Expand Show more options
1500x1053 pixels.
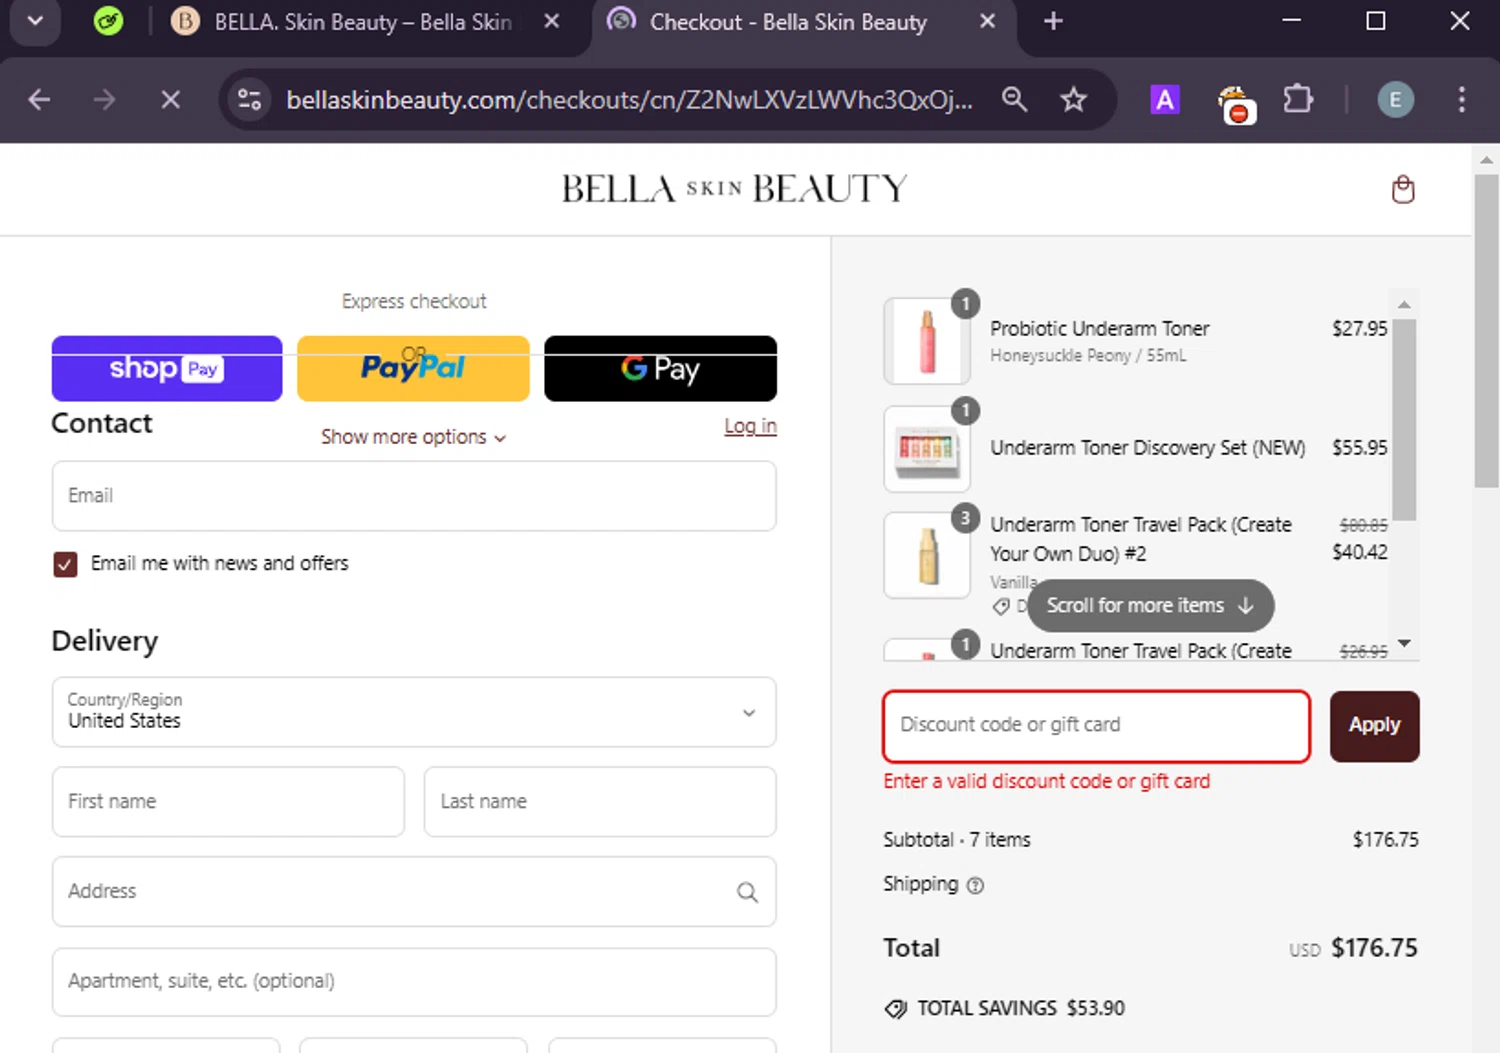tap(413, 437)
